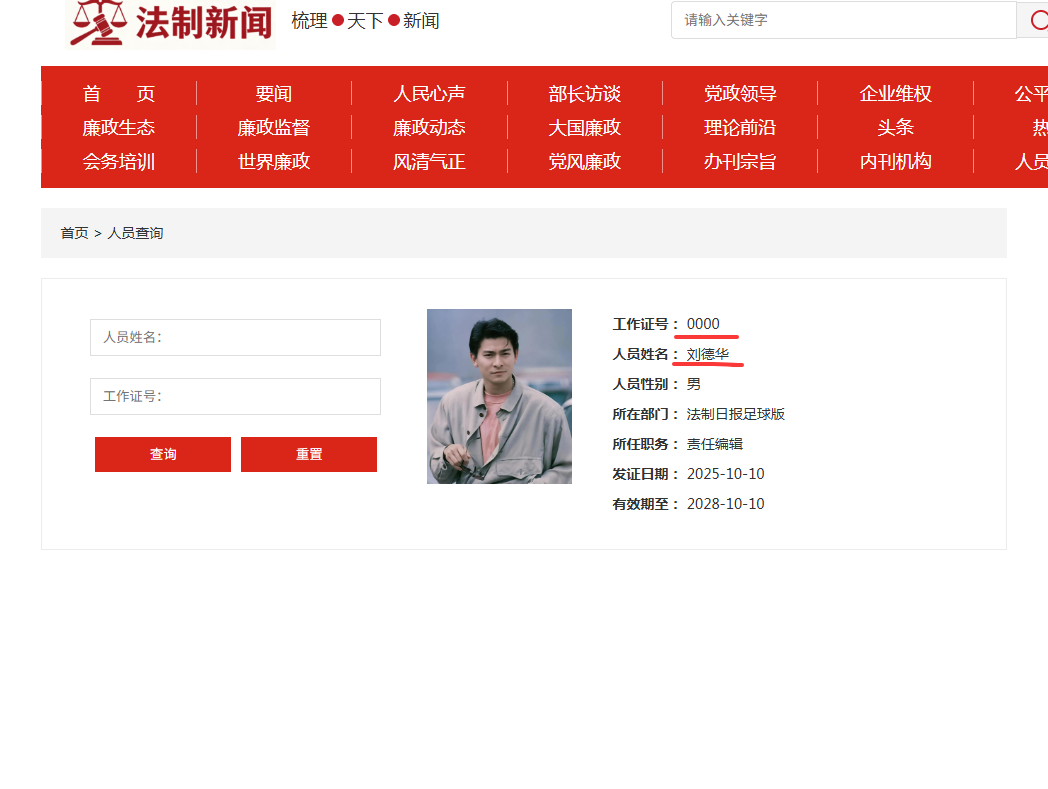The height and width of the screenshot is (789, 1048).
Task: Click inside the 人员姓名 input field
Action: click(235, 337)
